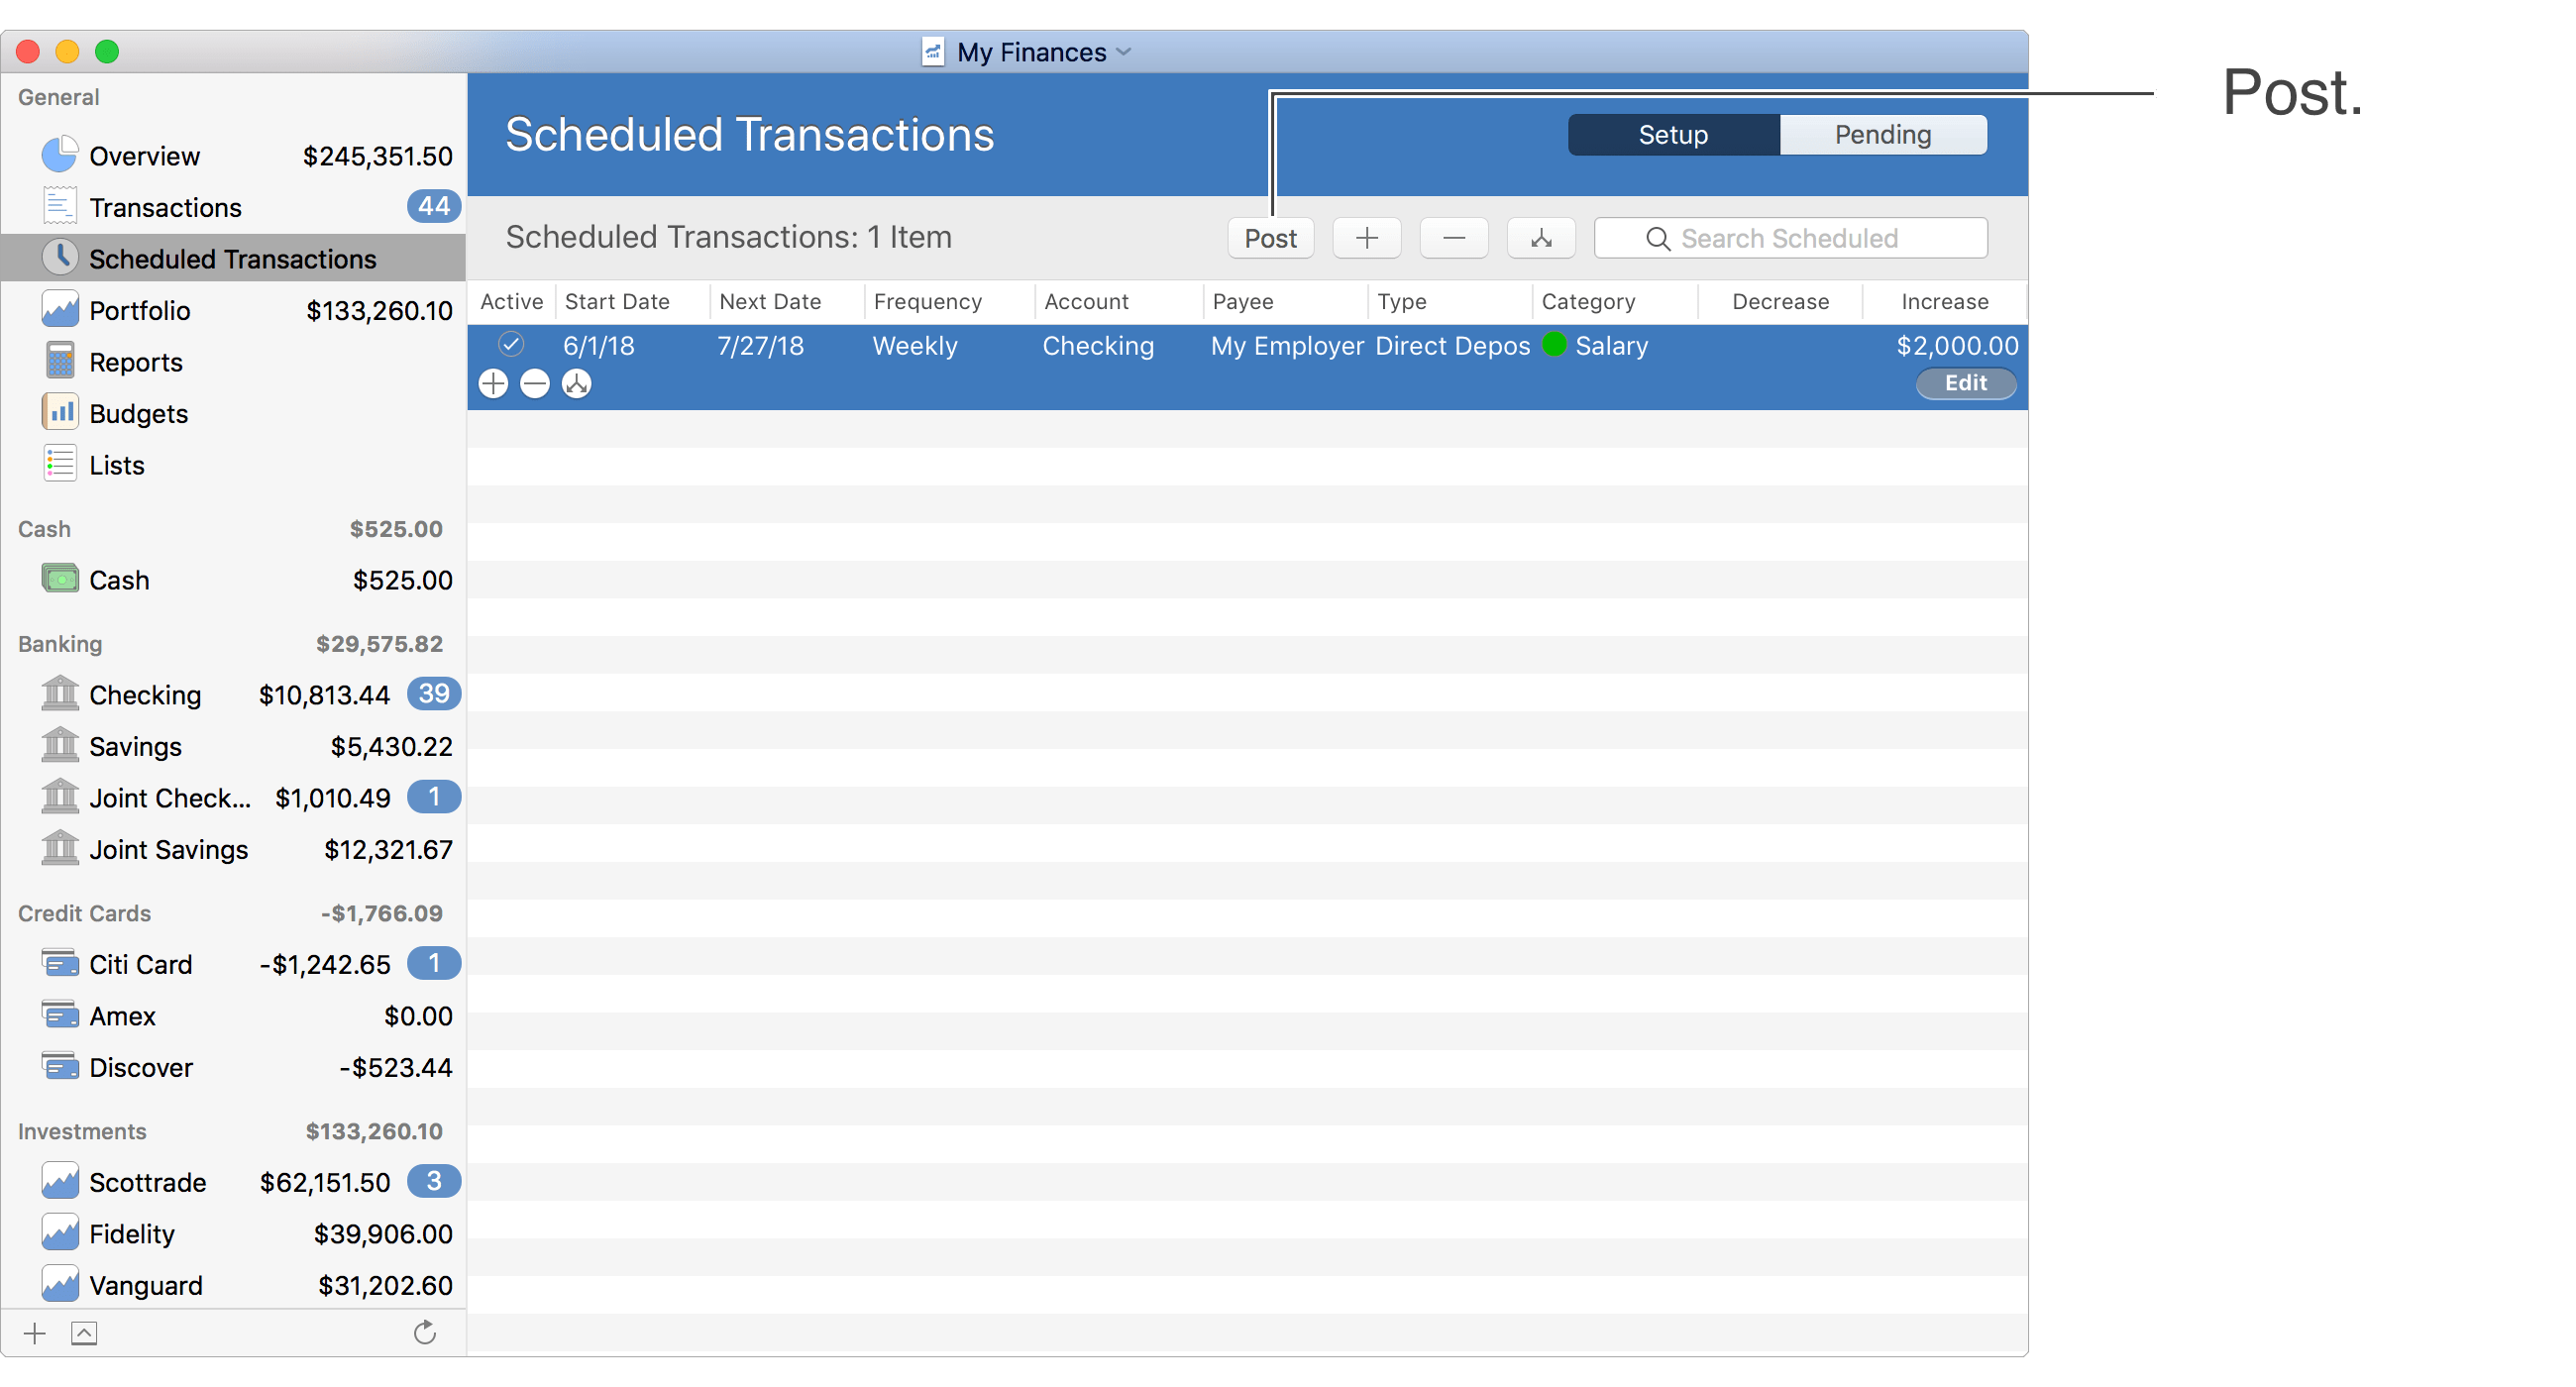Switch the view to Pending

tap(1883, 134)
